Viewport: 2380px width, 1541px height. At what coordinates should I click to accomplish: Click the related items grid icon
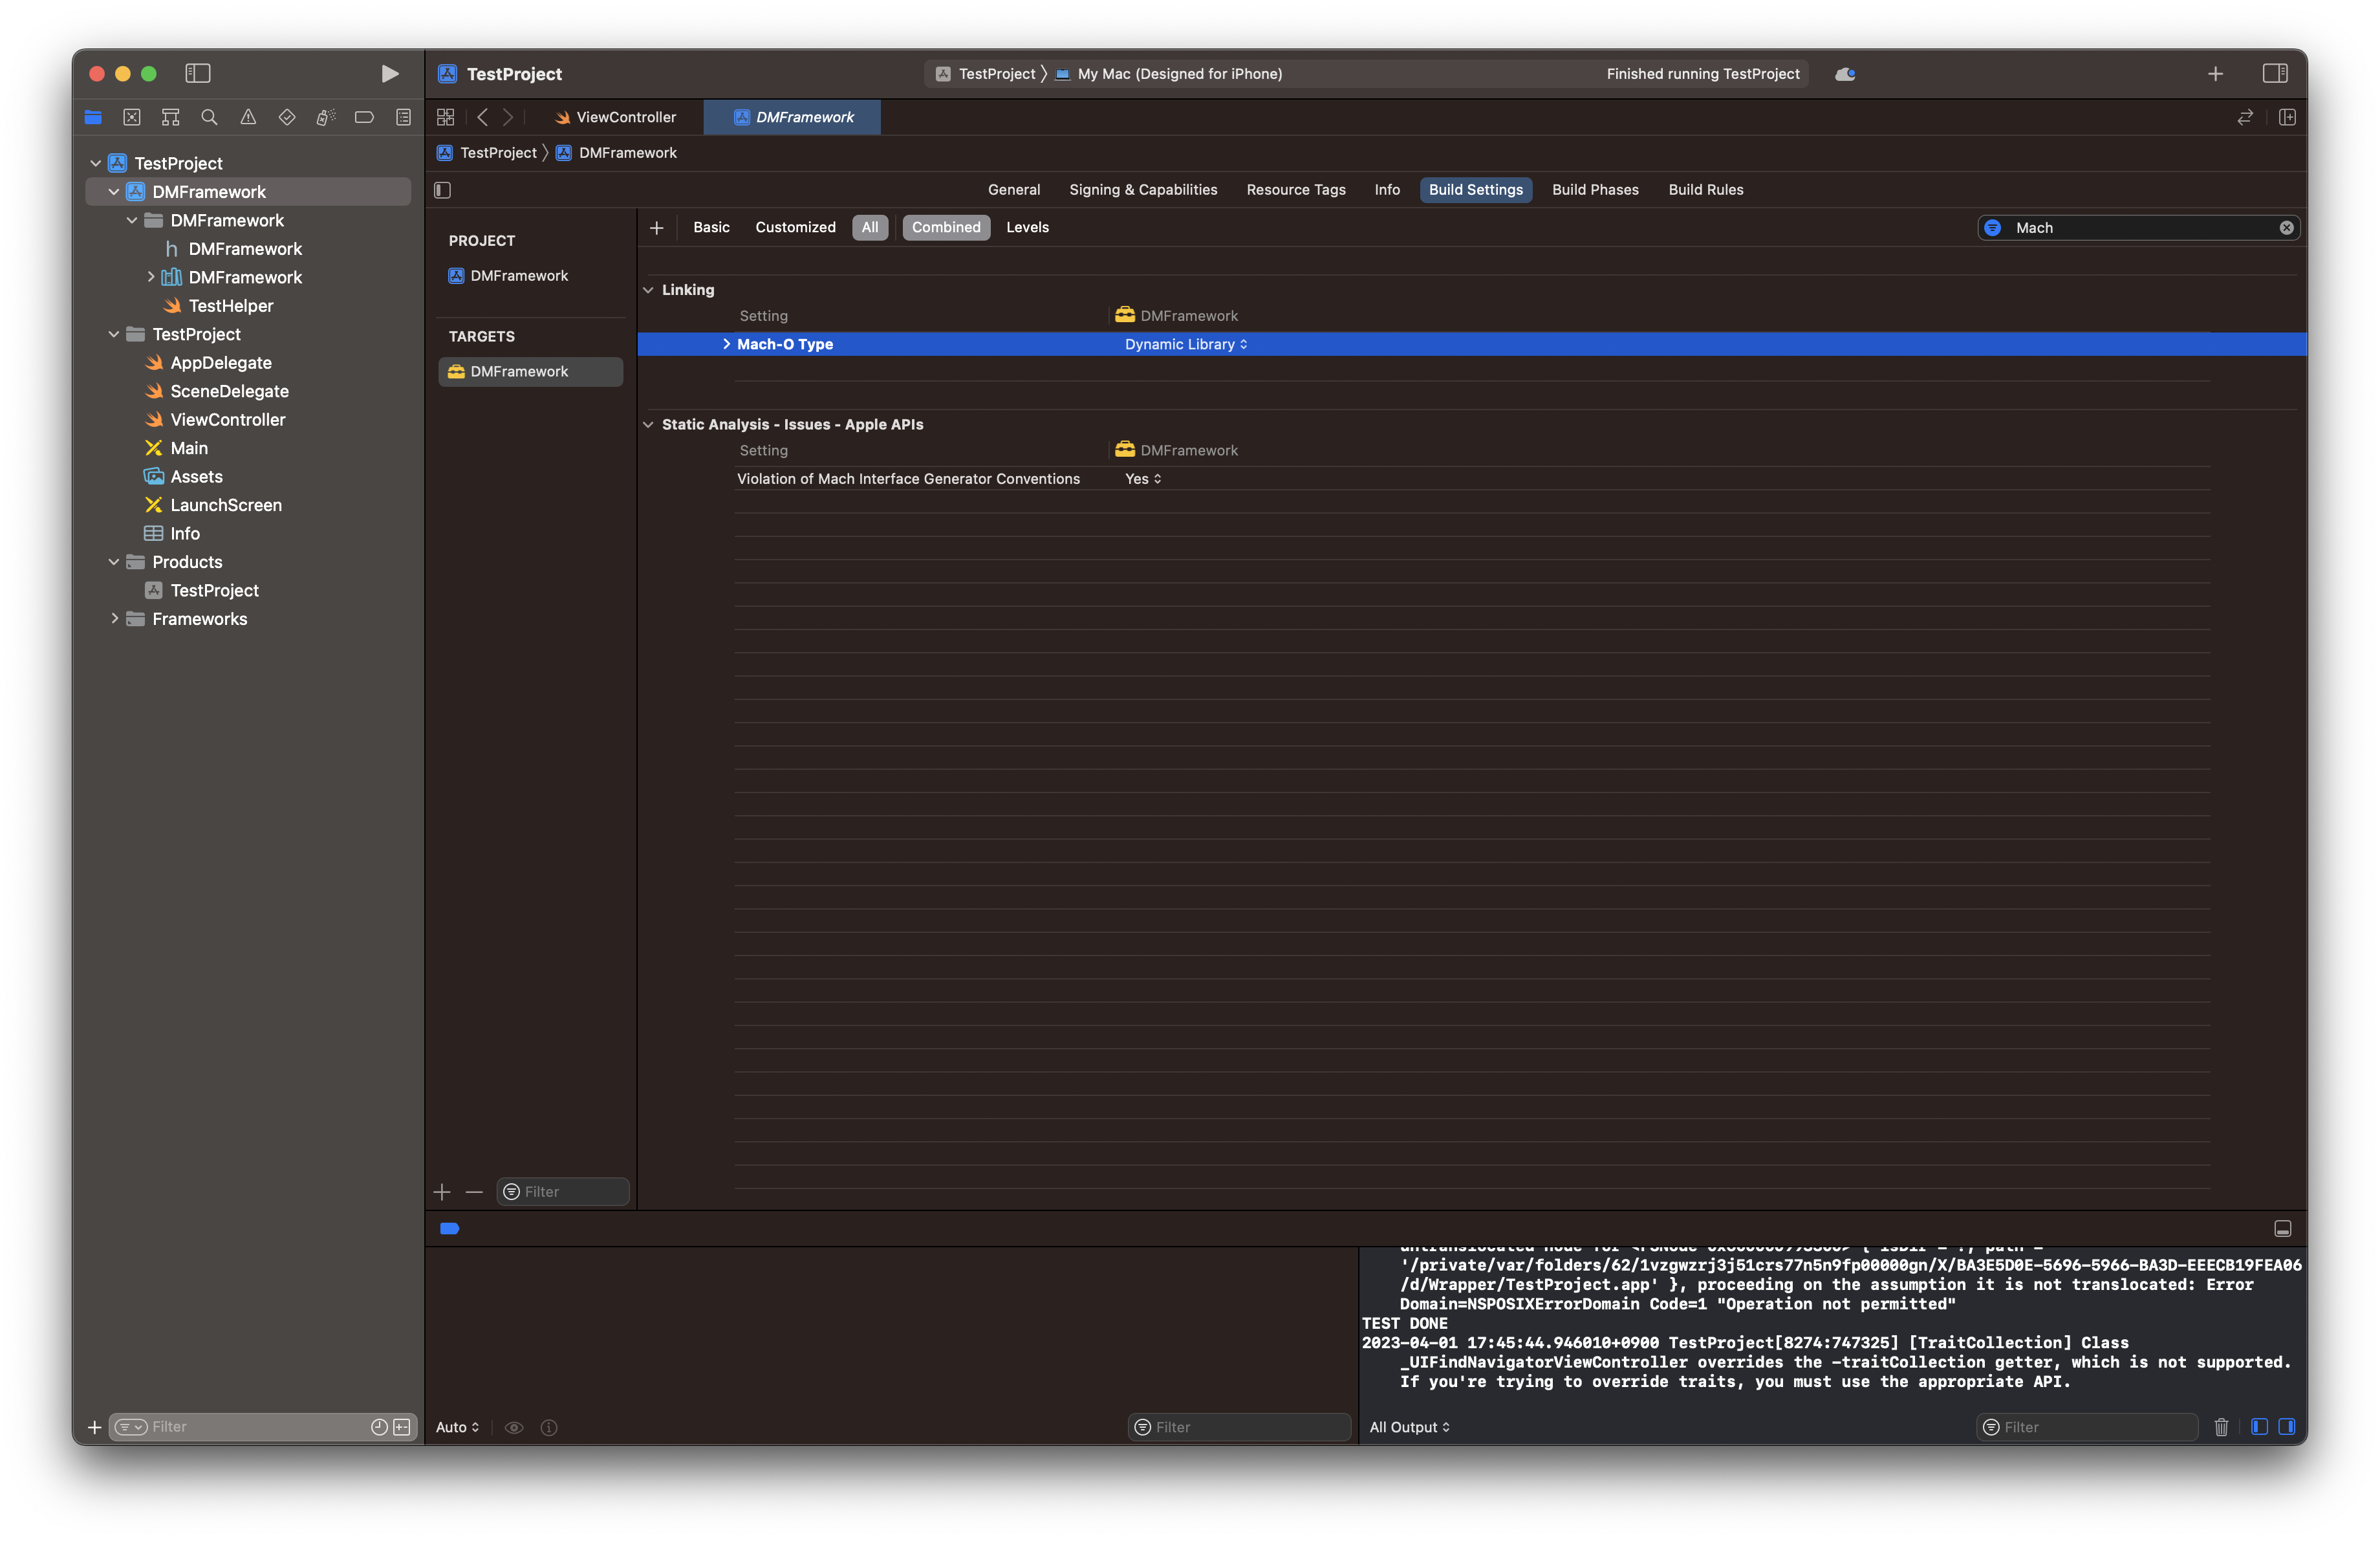tap(446, 117)
